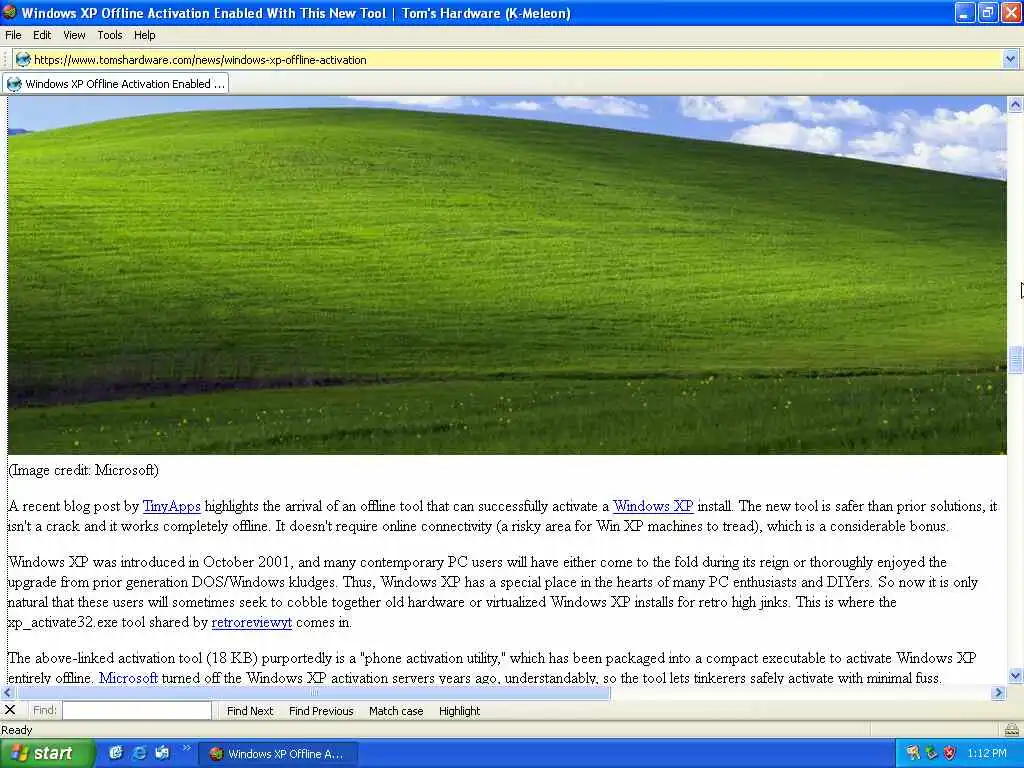
Task: Click the horizontal scrollbar right arrow
Action: (x=999, y=693)
